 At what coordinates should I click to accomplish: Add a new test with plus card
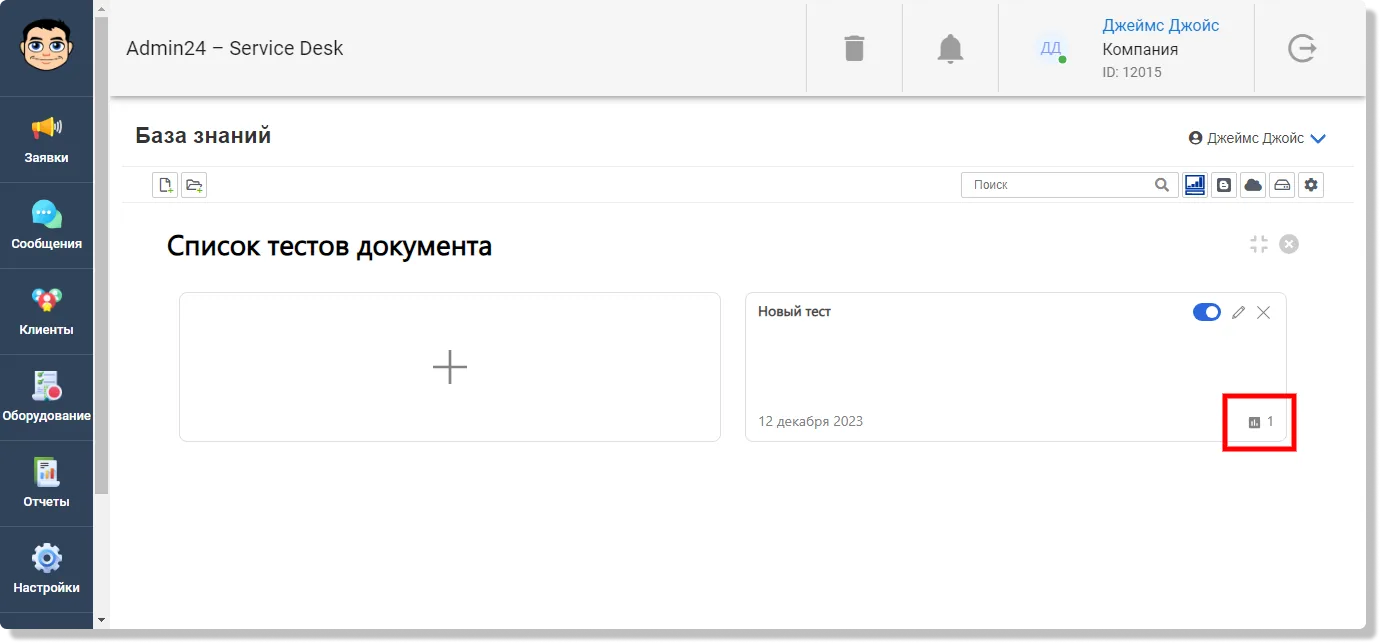(450, 367)
